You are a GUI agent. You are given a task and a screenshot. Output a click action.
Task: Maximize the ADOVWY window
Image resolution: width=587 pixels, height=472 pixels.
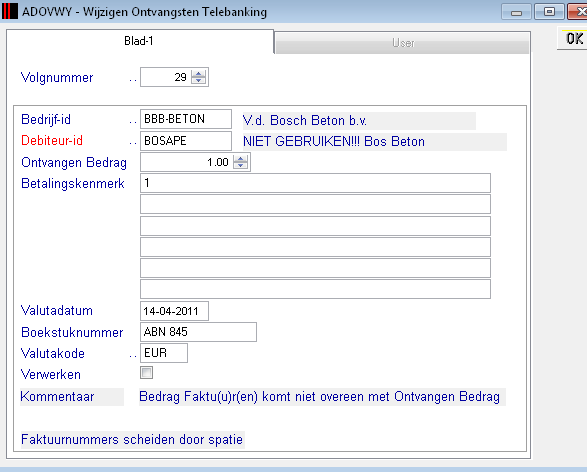[549, 12]
